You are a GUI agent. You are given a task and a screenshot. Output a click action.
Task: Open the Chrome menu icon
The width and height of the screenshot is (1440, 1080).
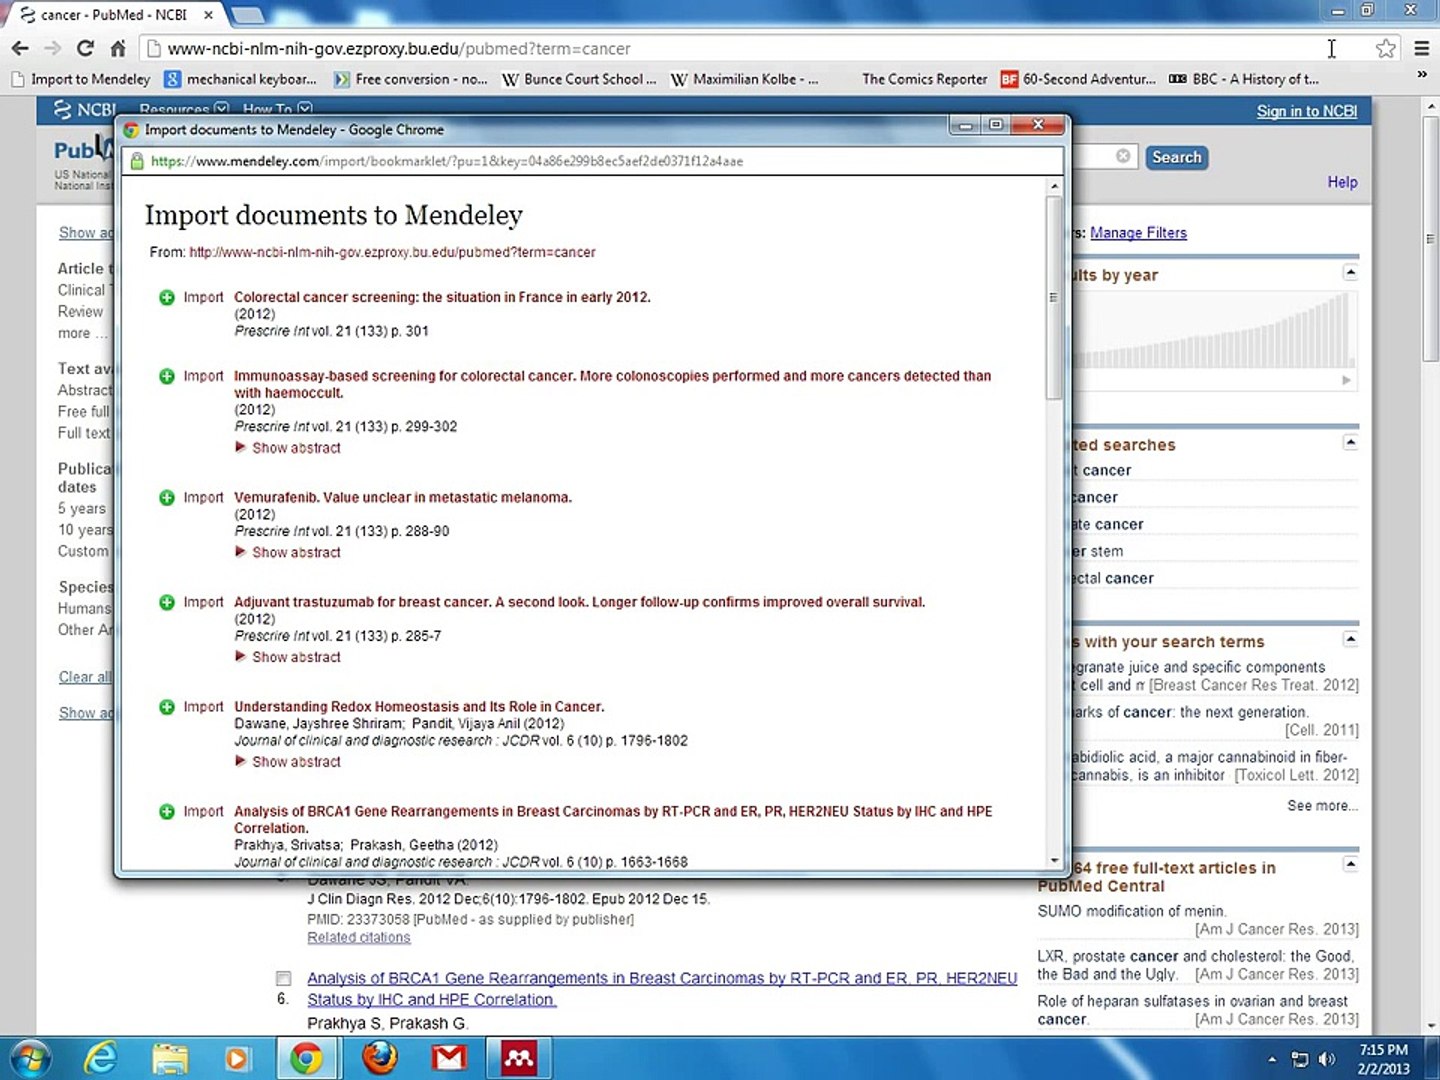click(x=1421, y=48)
